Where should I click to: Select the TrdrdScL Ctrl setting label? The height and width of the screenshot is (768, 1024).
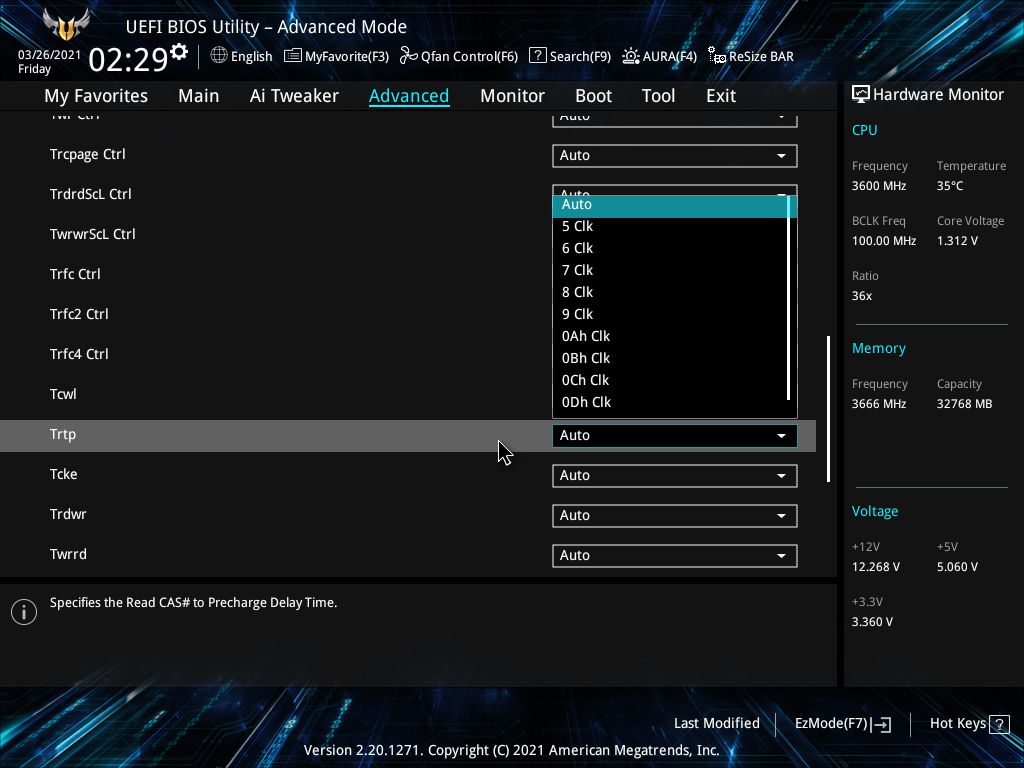(91, 195)
